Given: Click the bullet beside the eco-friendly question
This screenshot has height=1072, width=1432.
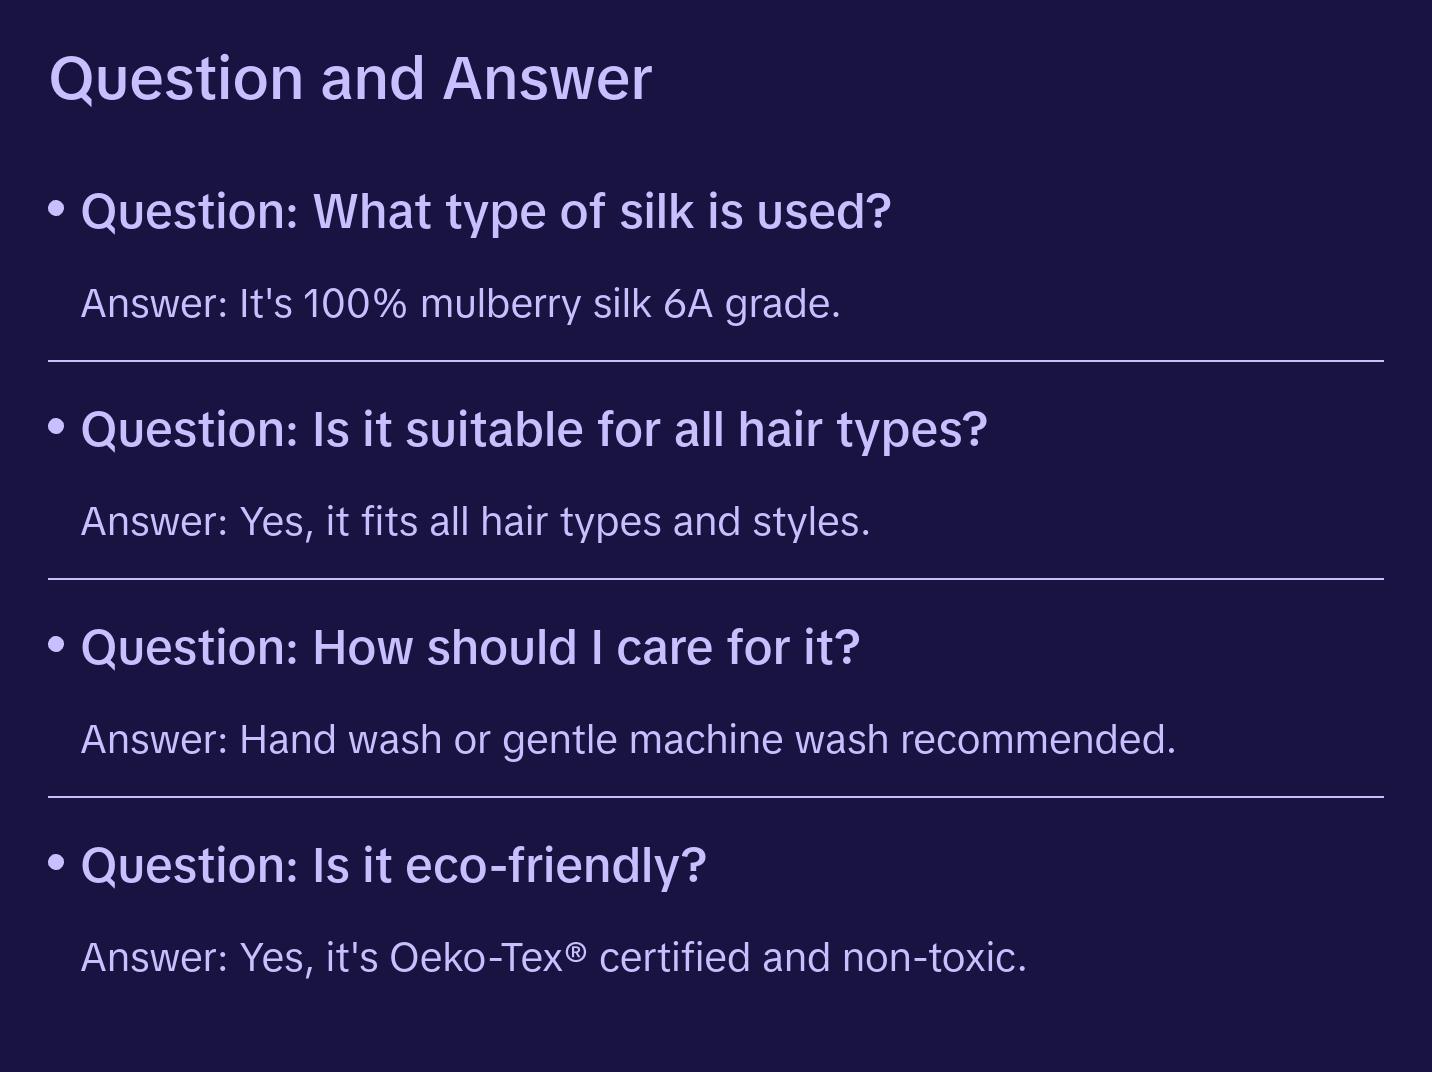Looking at the screenshot, I should click(x=57, y=862).
